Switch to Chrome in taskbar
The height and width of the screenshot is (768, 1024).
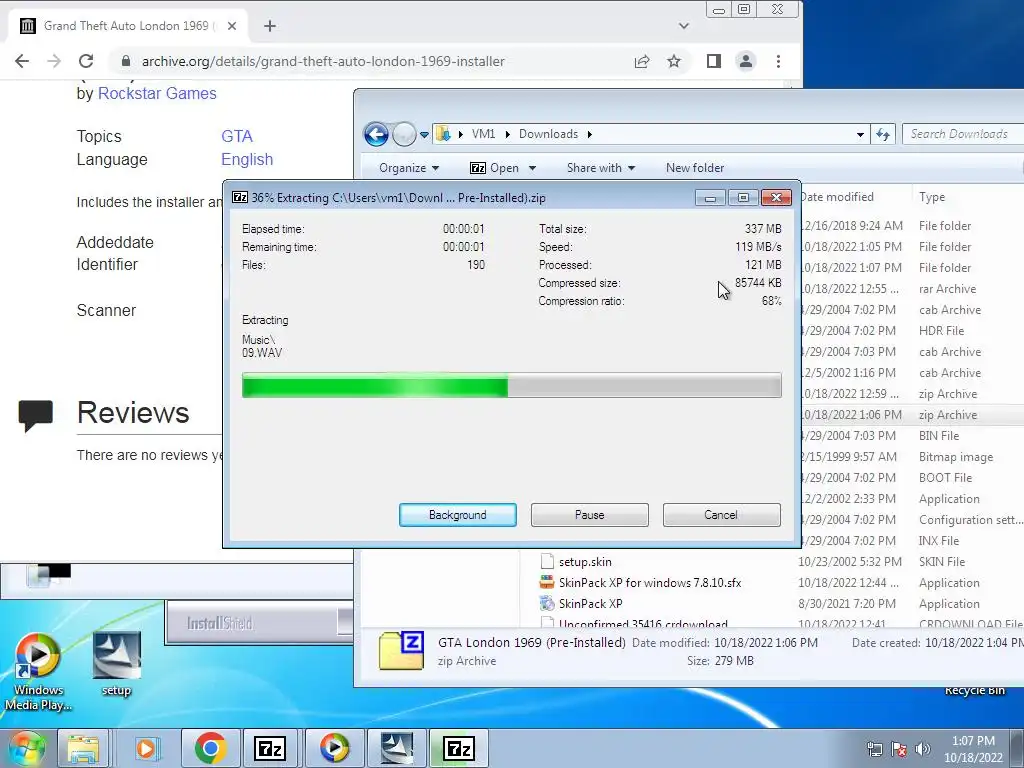(x=210, y=748)
